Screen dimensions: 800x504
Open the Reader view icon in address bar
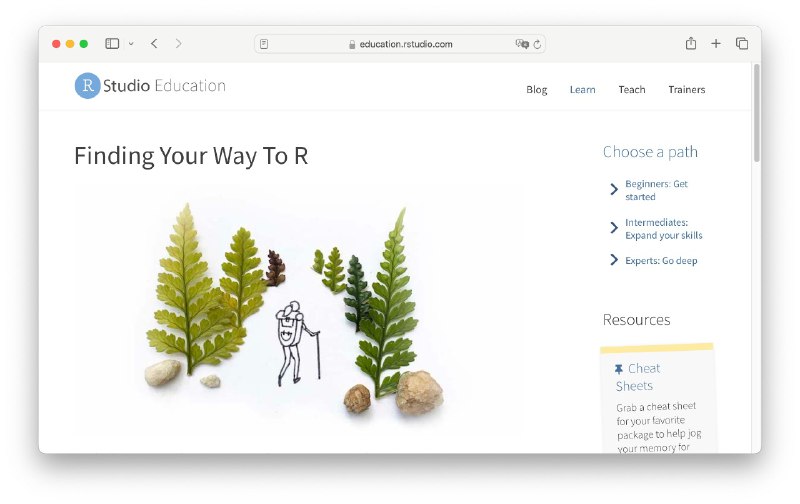coord(264,44)
